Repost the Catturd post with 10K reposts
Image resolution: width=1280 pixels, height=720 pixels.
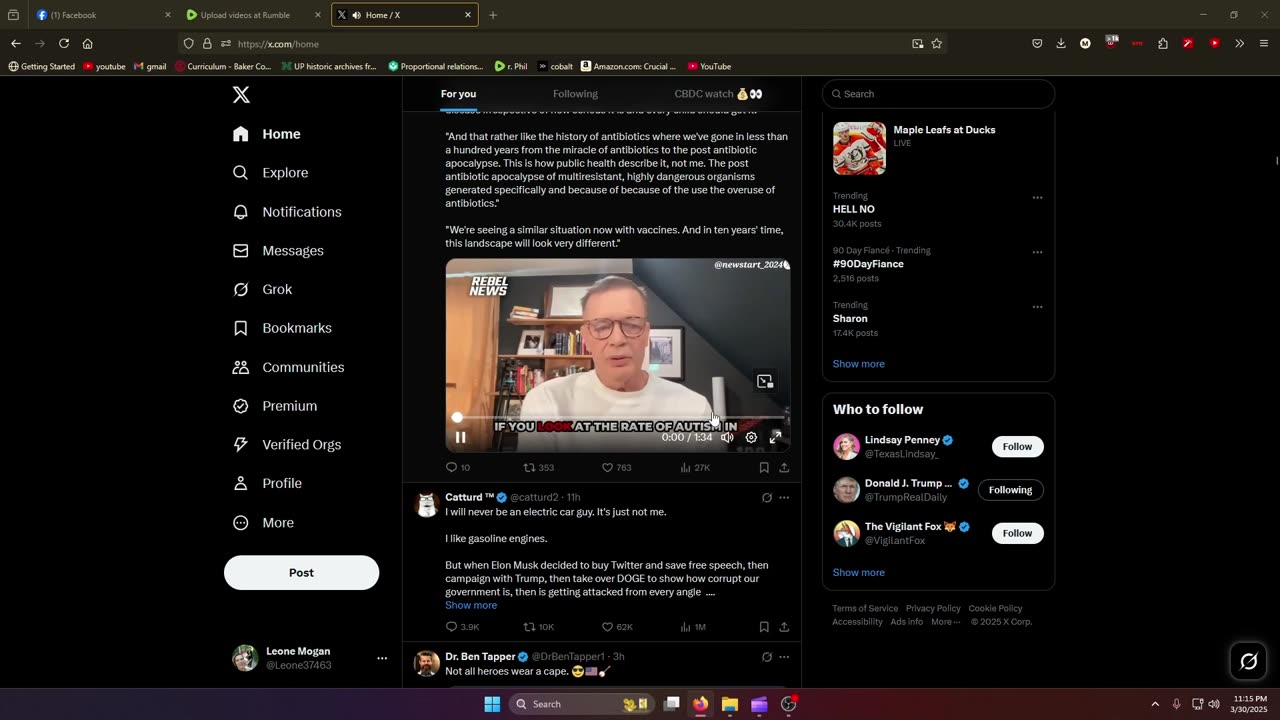click(x=539, y=627)
